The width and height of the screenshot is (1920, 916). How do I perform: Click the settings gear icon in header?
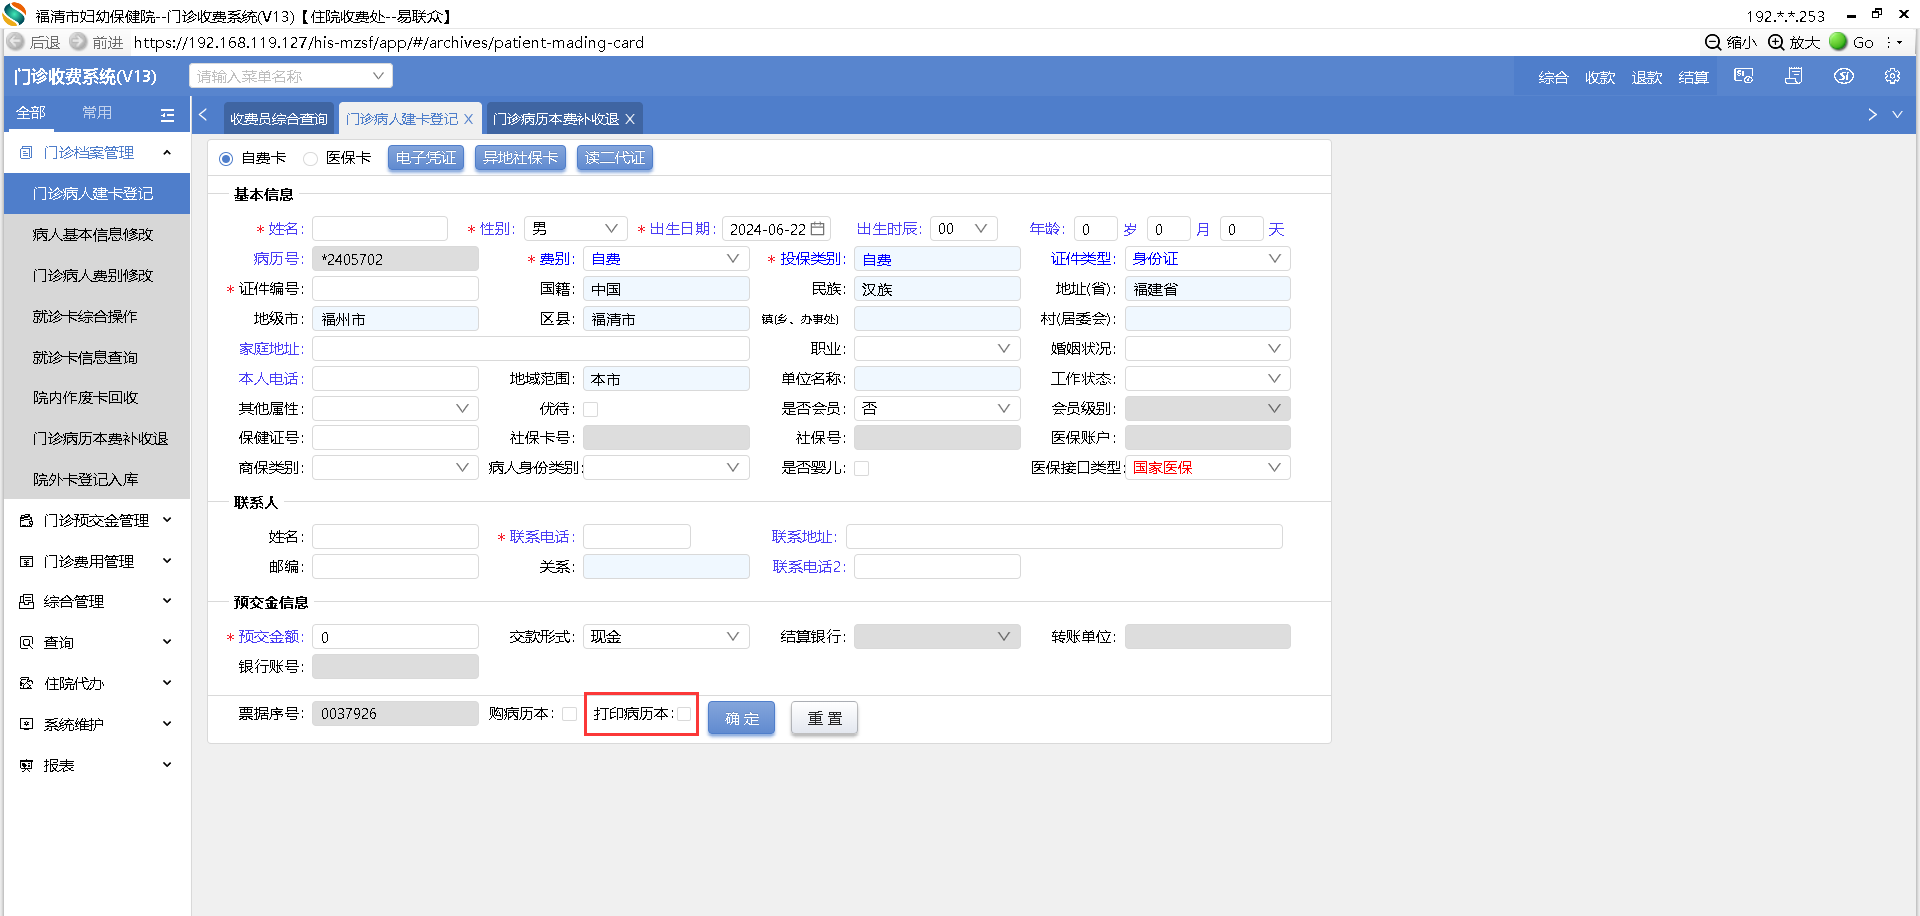pos(1892,77)
